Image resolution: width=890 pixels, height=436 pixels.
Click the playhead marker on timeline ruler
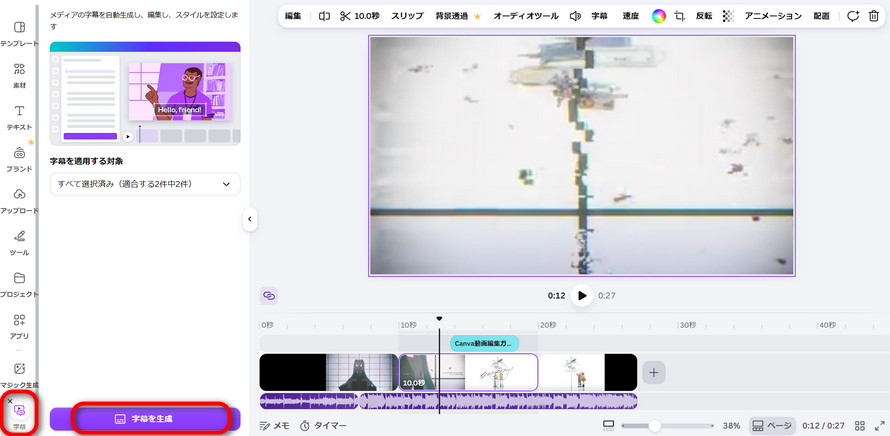pyautogui.click(x=439, y=319)
